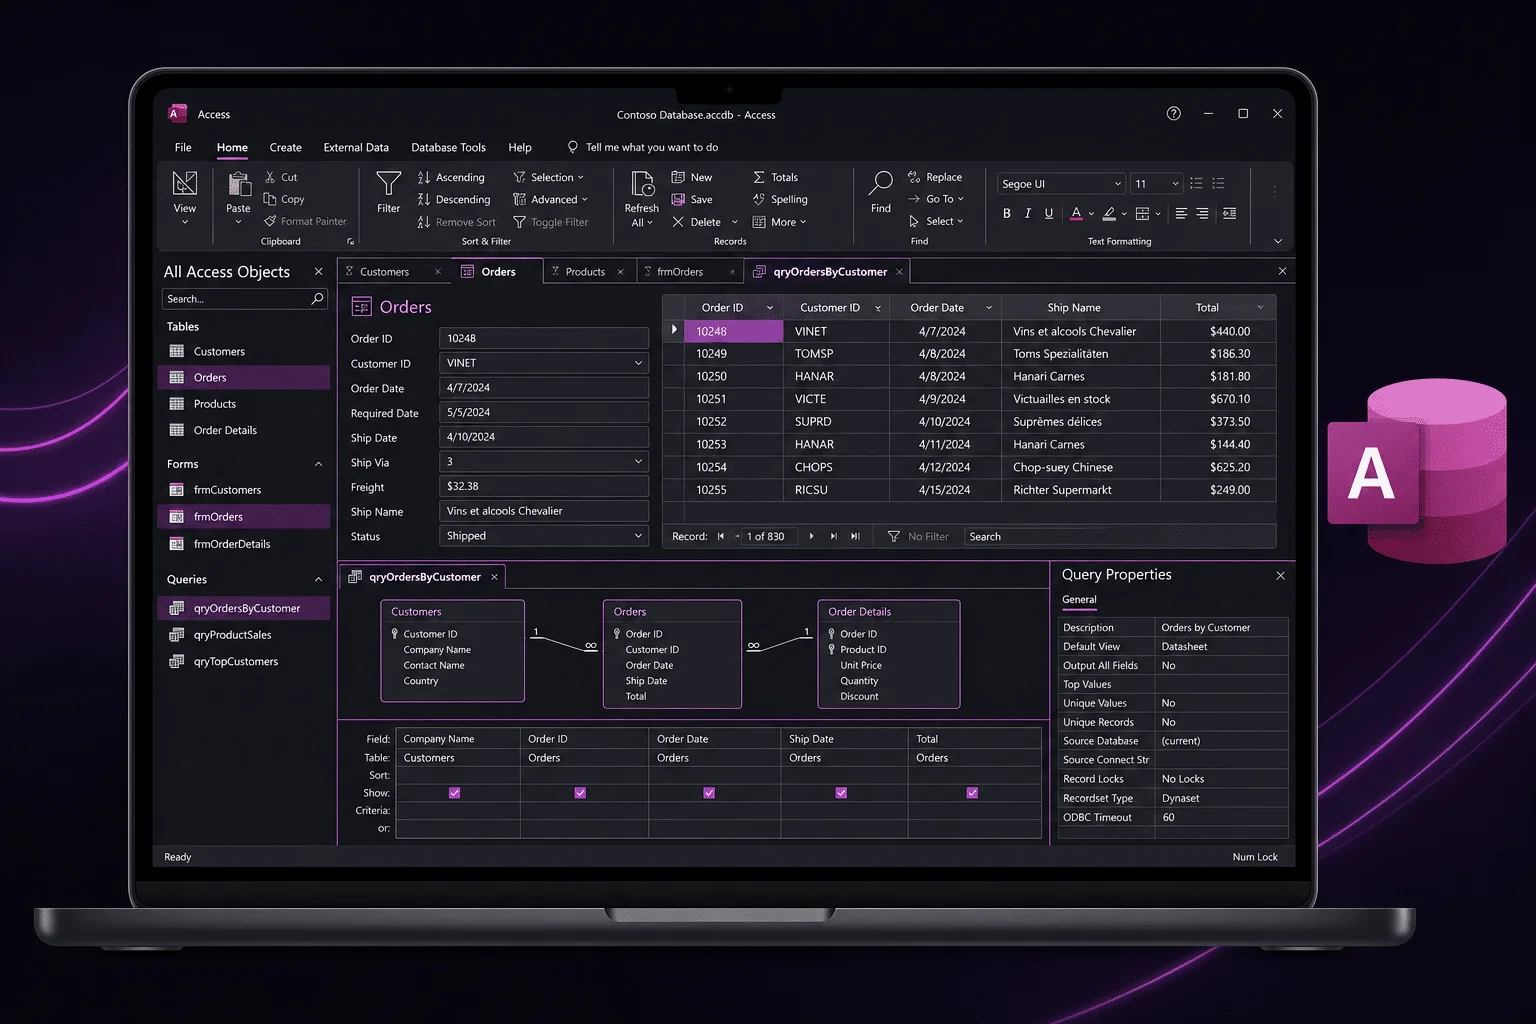Image resolution: width=1536 pixels, height=1024 pixels.
Task: Sort records Descending
Action: click(x=454, y=199)
